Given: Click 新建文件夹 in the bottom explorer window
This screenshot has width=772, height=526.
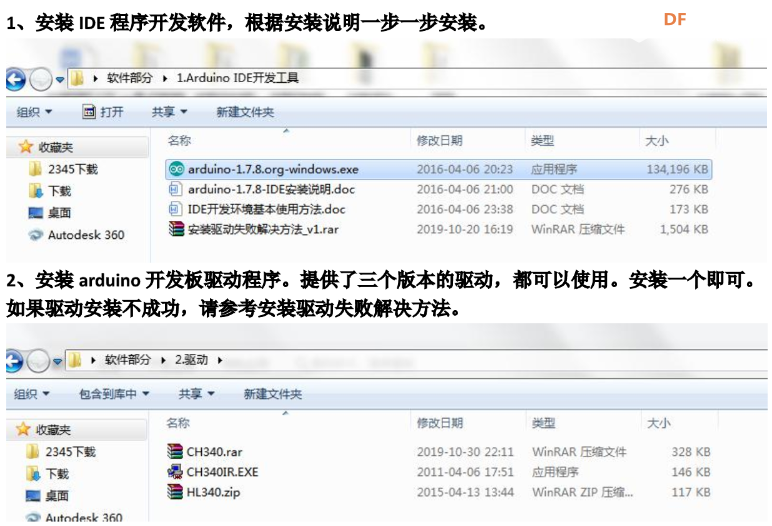Looking at the screenshot, I should click(x=273, y=394).
